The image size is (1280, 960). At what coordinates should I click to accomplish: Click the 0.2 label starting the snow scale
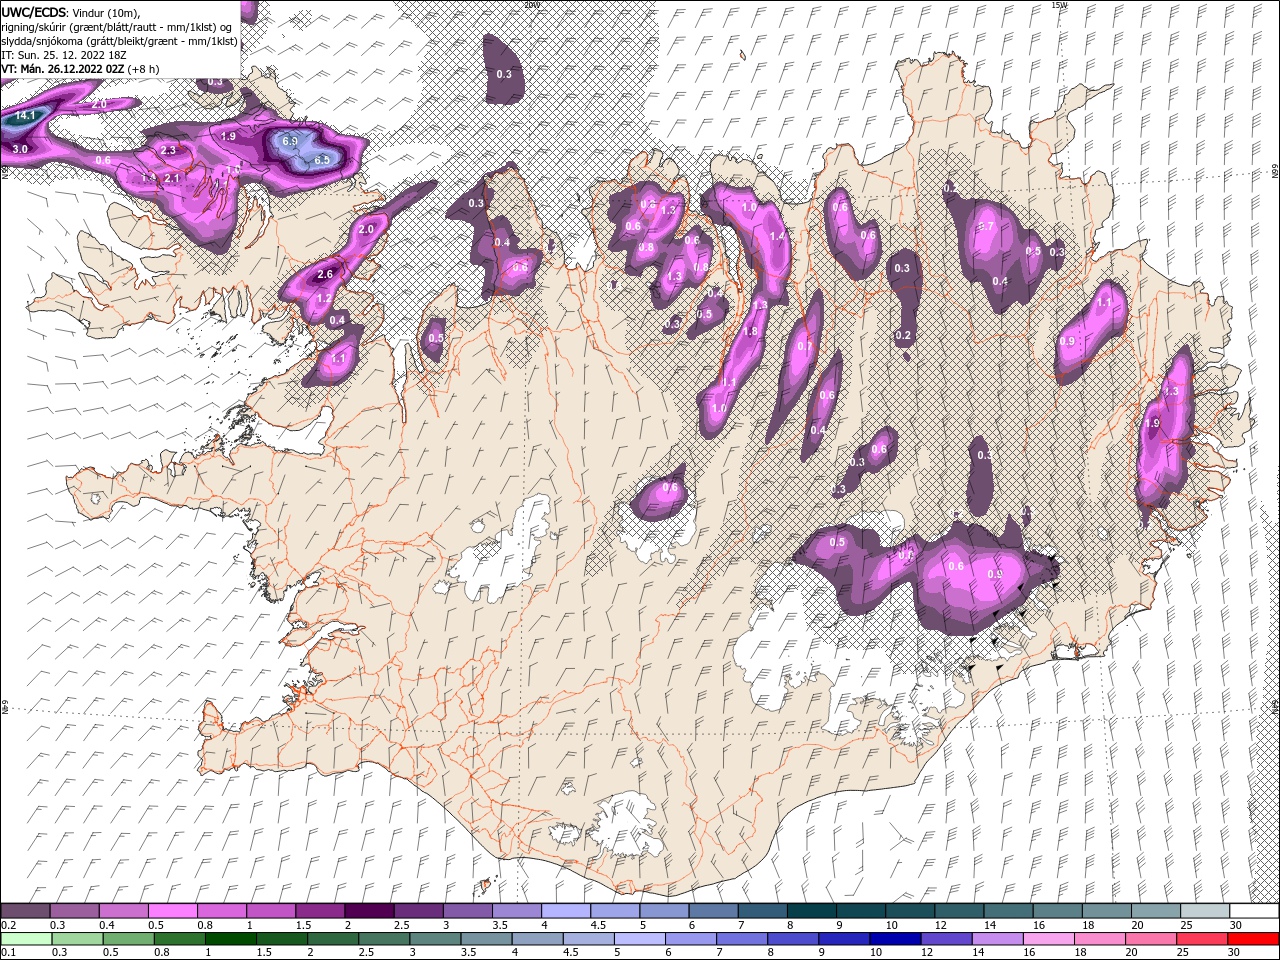pyautogui.click(x=8, y=925)
